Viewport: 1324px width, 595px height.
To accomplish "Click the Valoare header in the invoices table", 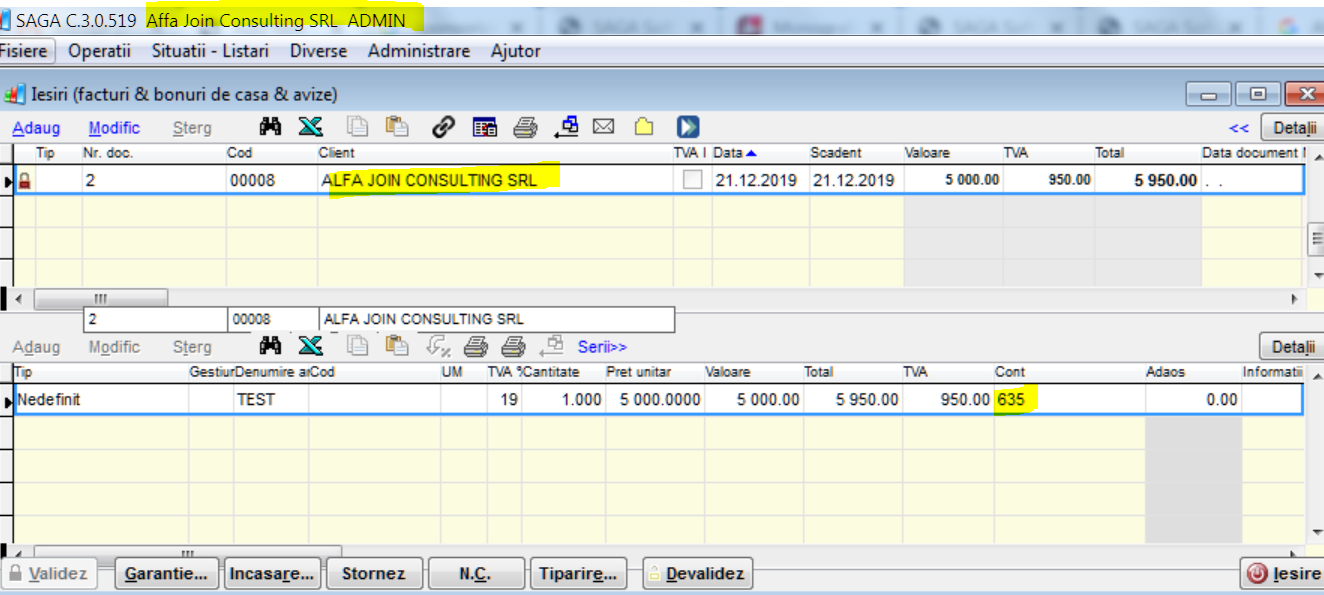I will pyautogui.click(x=952, y=153).
